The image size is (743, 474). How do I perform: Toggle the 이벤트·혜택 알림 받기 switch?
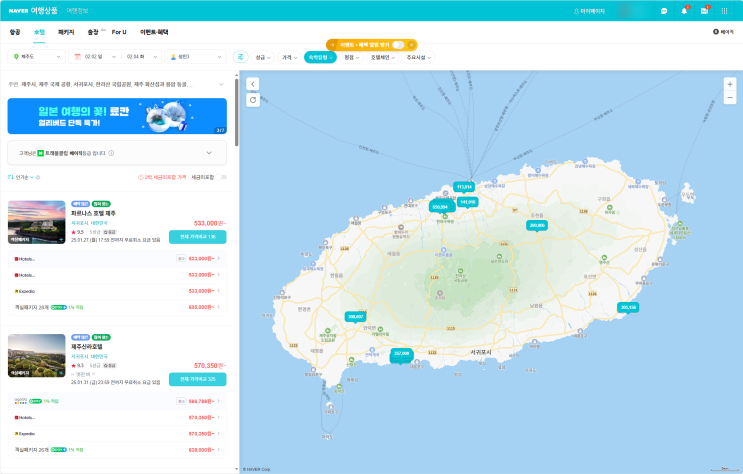click(398, 45)
